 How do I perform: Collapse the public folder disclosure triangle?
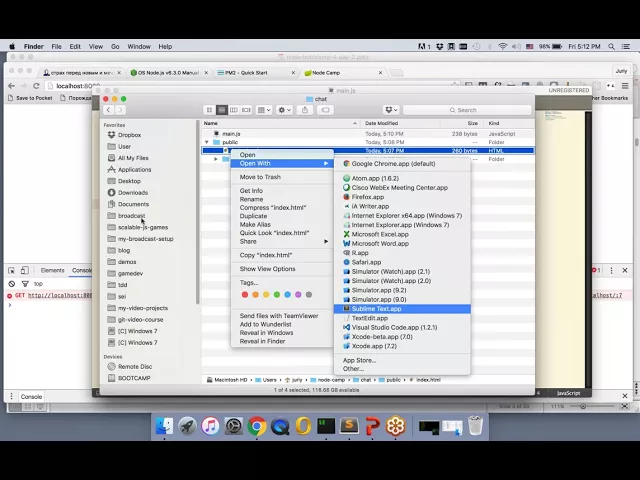207,142
